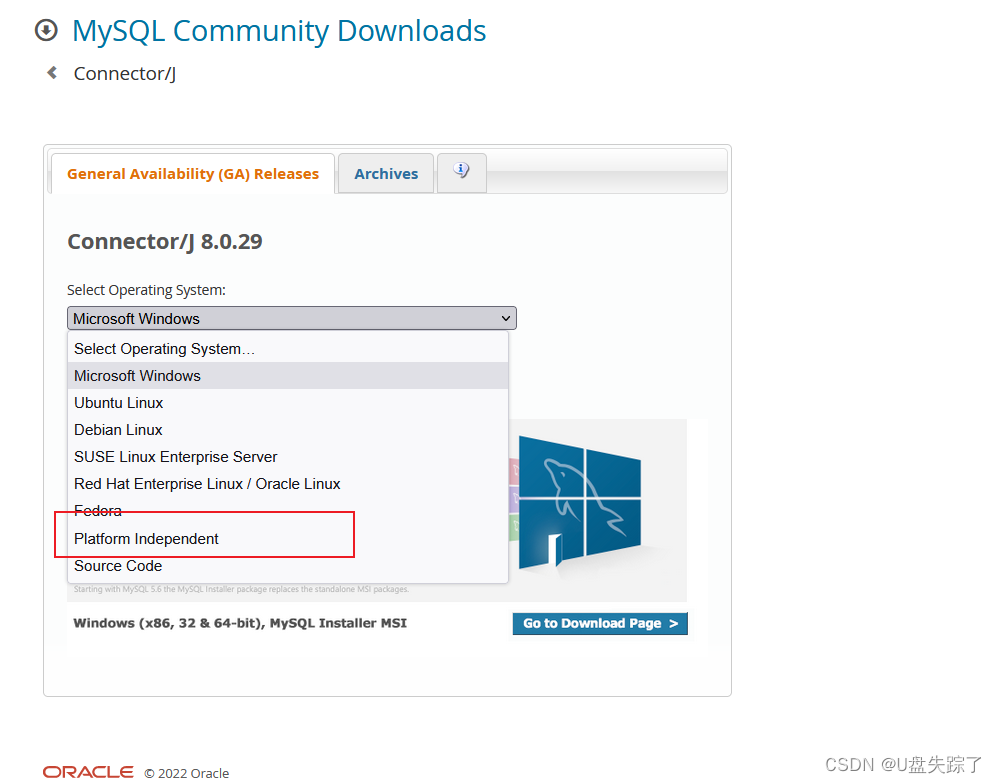Viewport: 997px width, 783px height.
Task: Select Red Hat Enterprise Linux / Oracle Linux
Action: (x=288, y=484)
